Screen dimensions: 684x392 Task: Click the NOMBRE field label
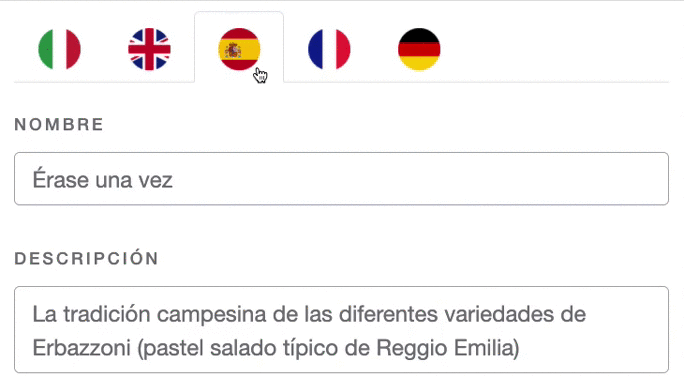pos(59,125)
